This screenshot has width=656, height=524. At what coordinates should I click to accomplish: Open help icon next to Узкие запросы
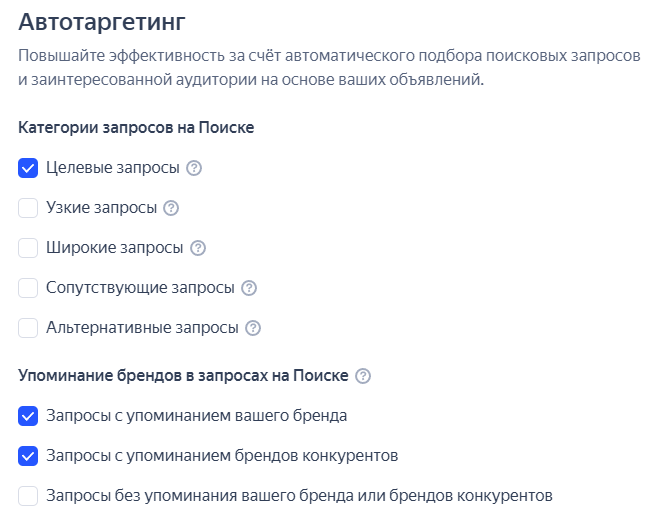click(171, 208)
